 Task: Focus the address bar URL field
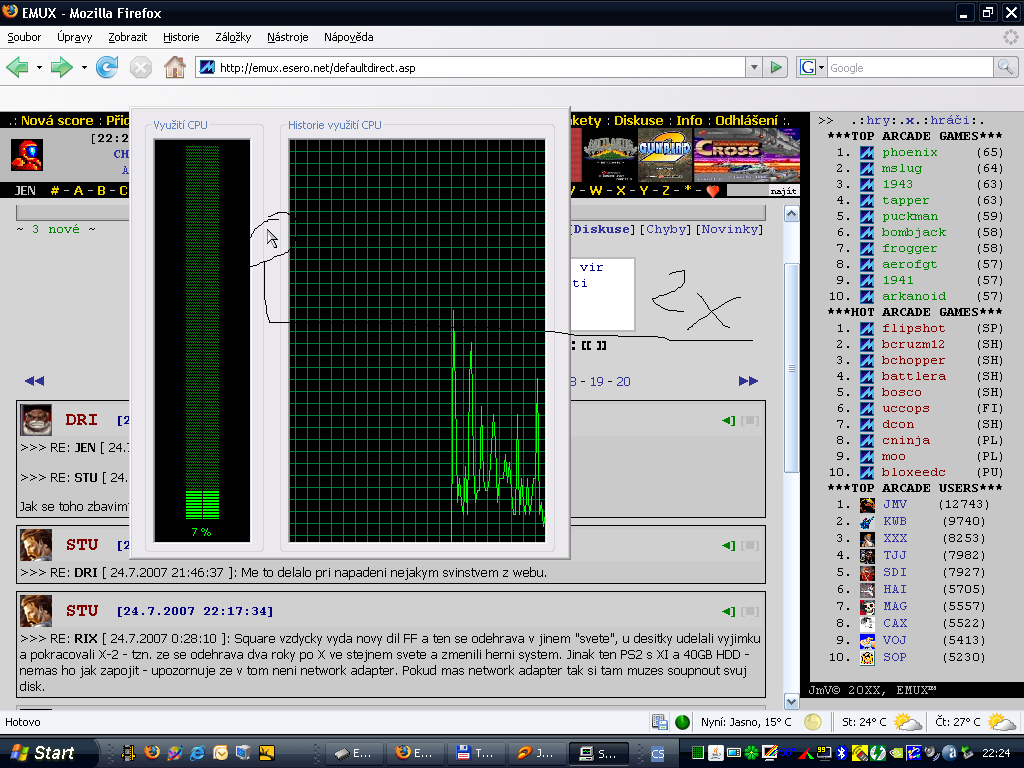tap(470, 67)
